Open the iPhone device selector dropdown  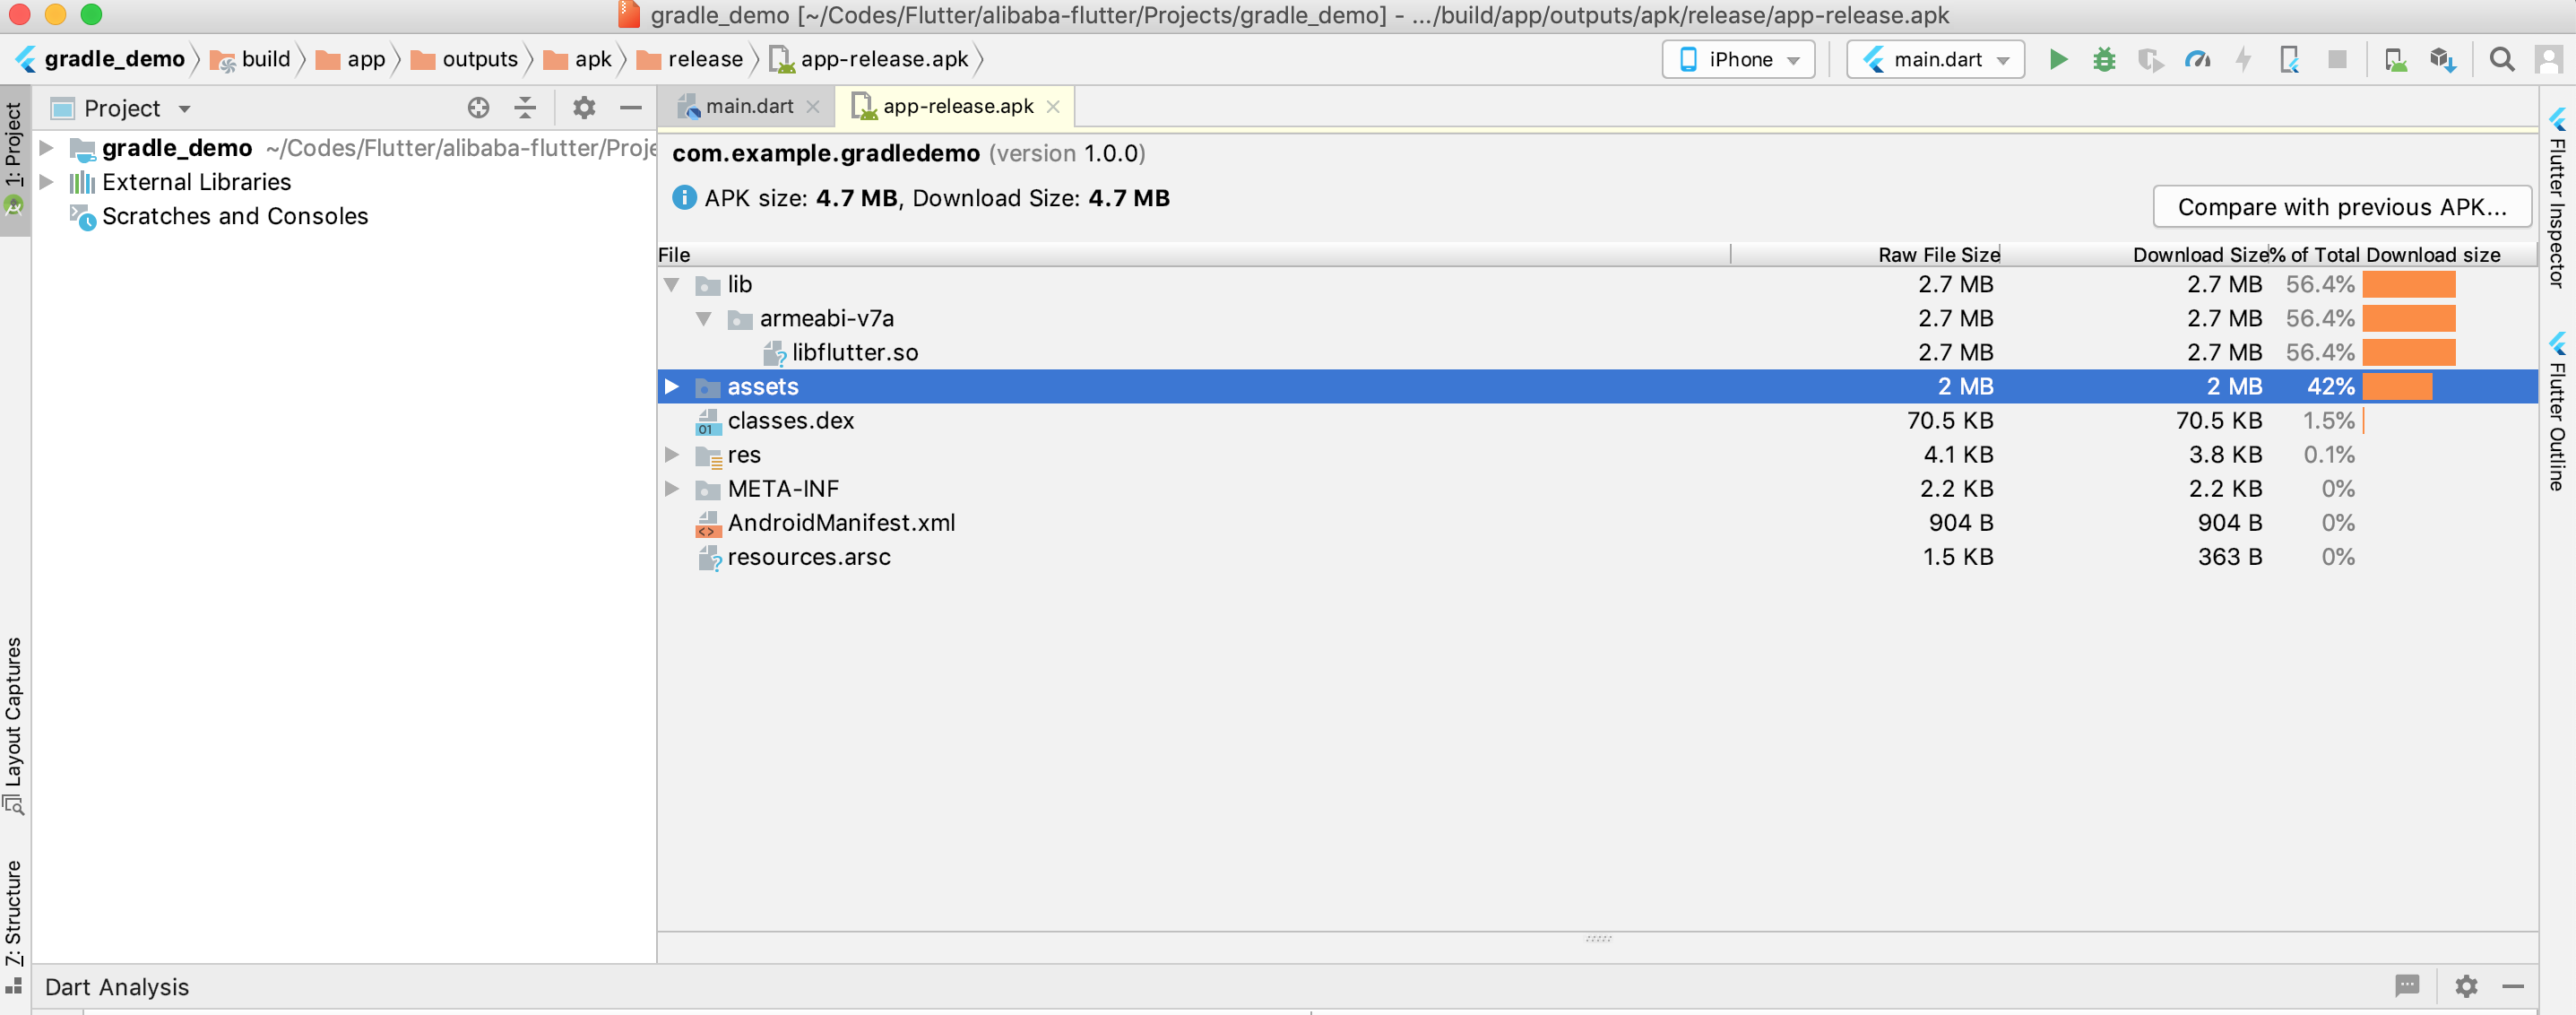click(x=1737, y=59)
